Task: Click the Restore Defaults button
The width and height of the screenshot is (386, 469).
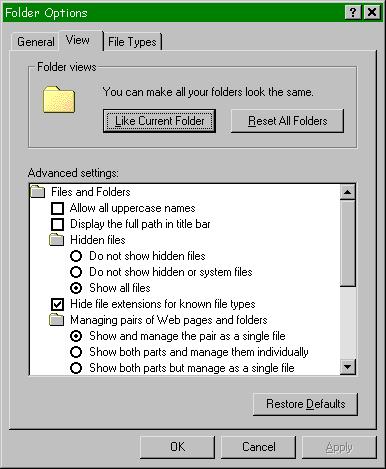Action: [305, 404]
